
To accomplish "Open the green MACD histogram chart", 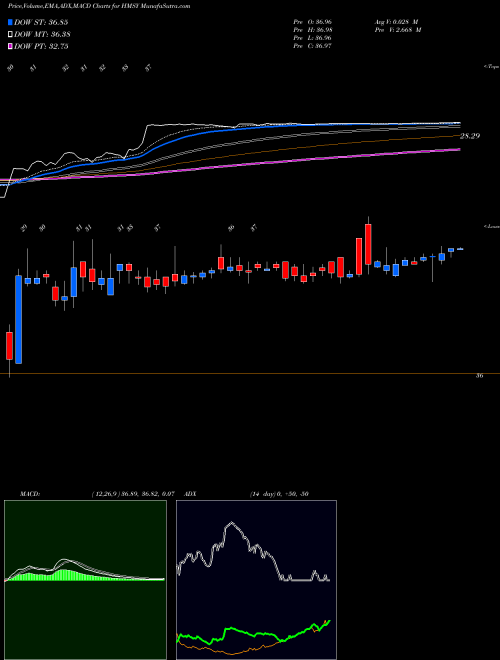I will [85, 580].
